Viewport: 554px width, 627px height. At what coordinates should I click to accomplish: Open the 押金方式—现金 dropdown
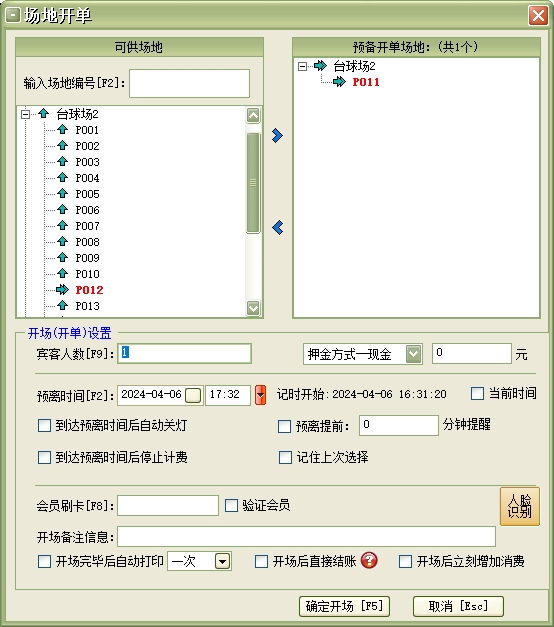coord(414,354)
